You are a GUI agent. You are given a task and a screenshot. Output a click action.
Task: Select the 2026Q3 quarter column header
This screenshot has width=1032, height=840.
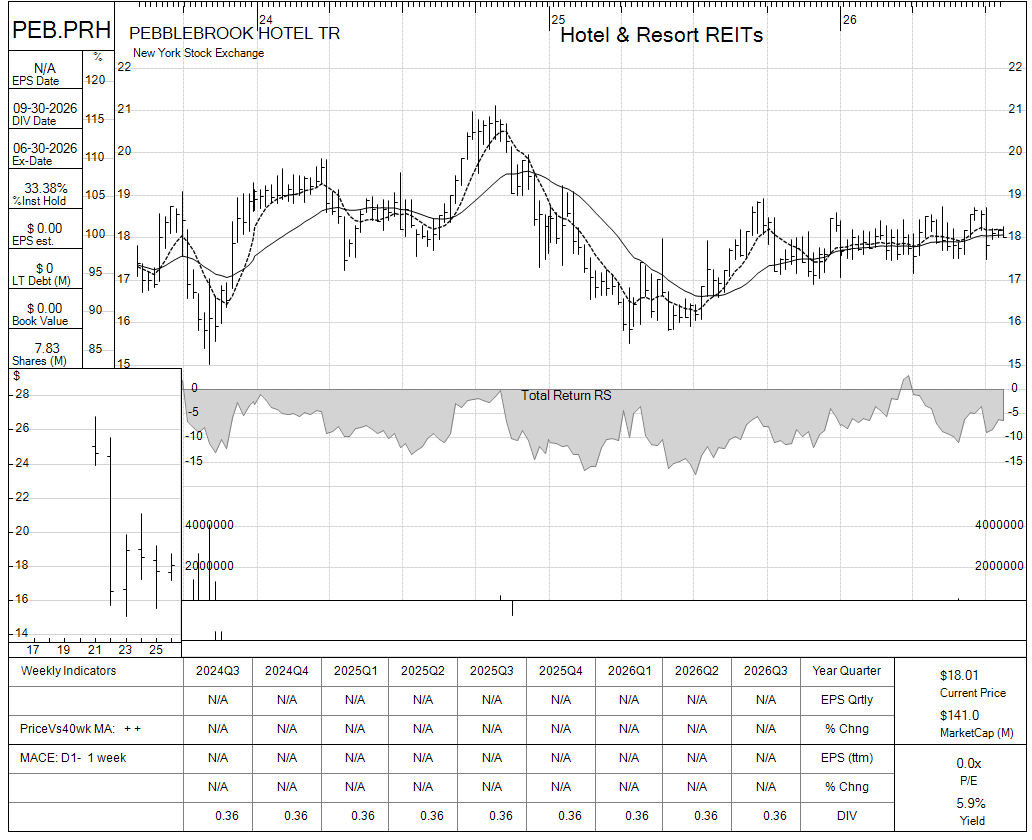tap(765, 671)
